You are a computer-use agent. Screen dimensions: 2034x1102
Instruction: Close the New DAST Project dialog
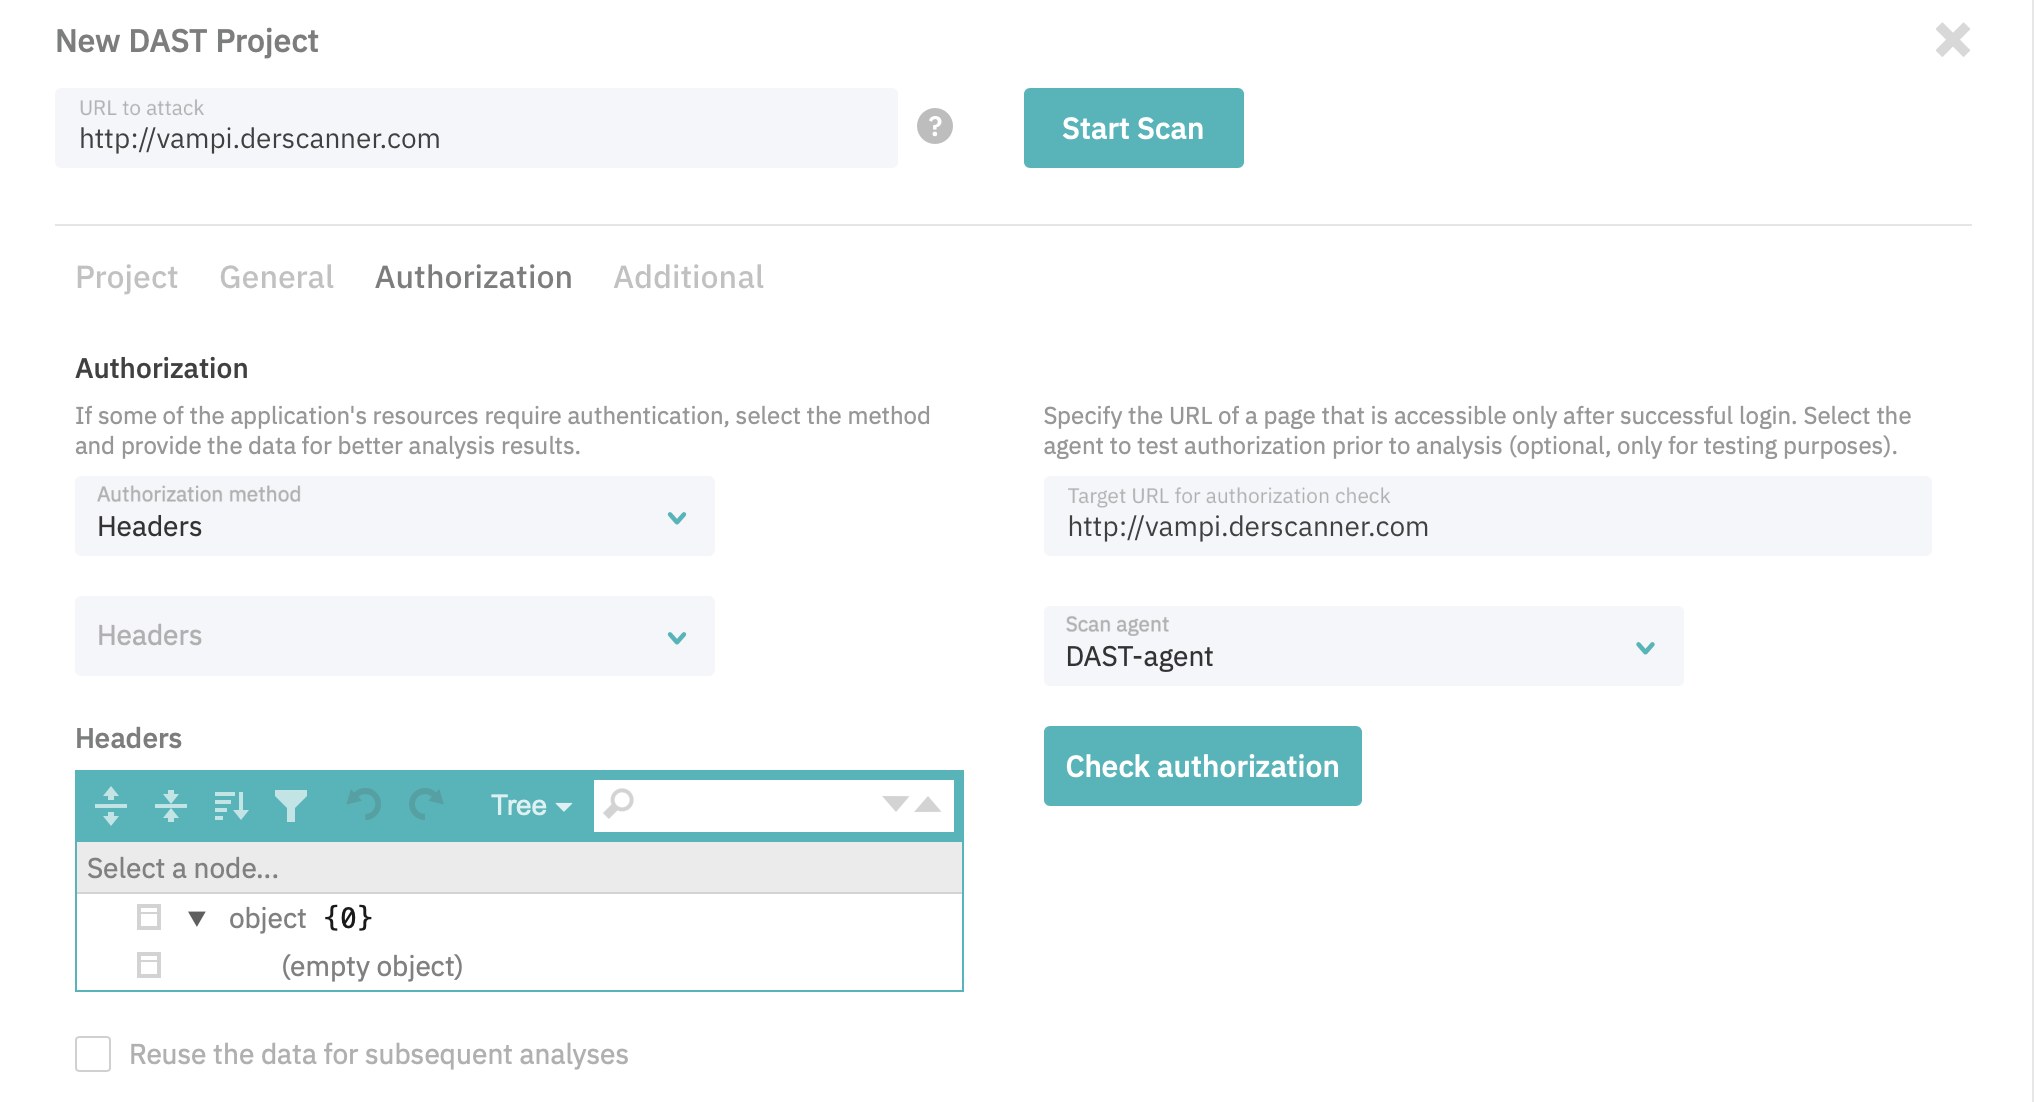[1952, 40]
